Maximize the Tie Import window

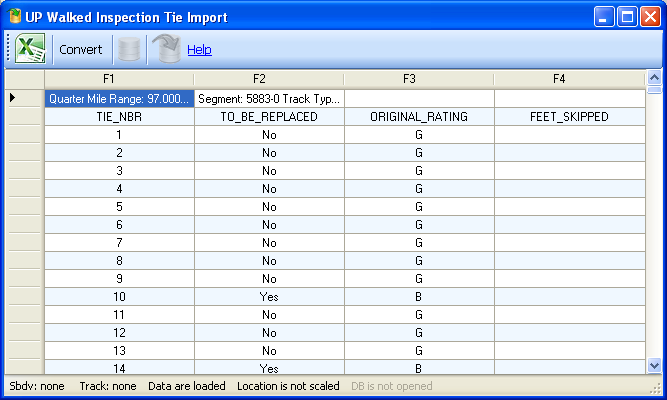coord(627,17)
